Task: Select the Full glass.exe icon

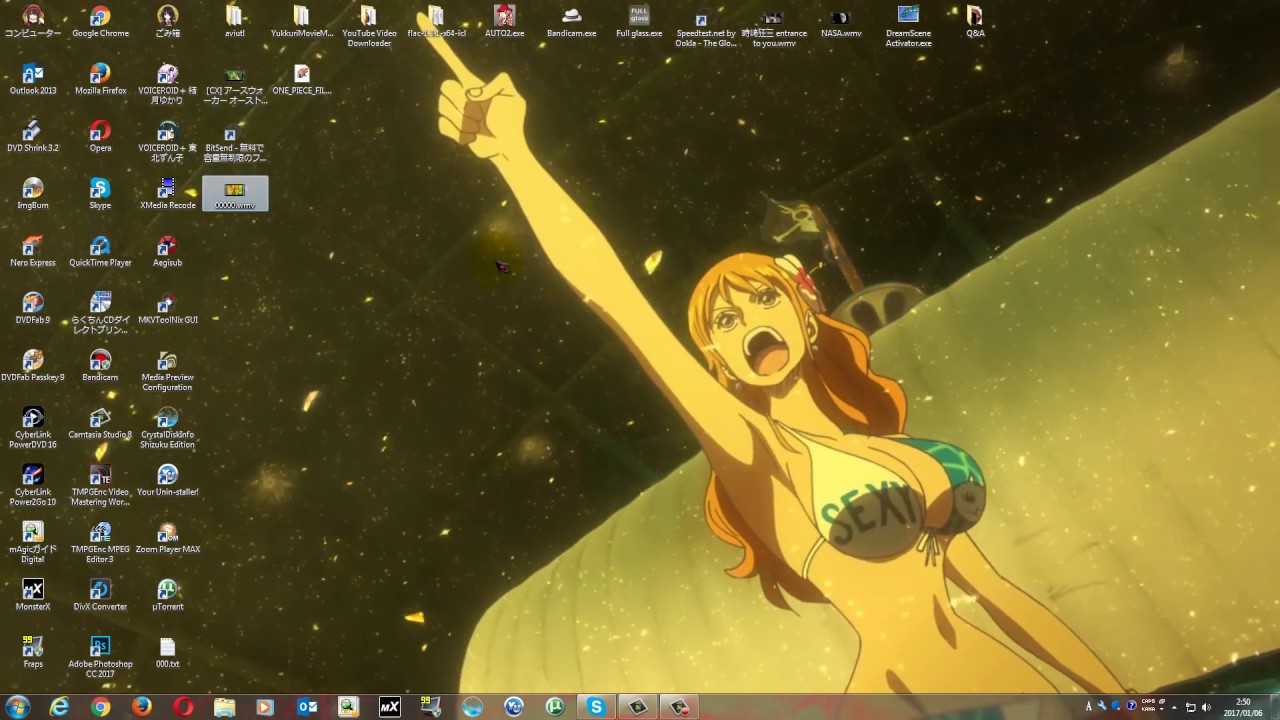Action: (x=639, y=22)
